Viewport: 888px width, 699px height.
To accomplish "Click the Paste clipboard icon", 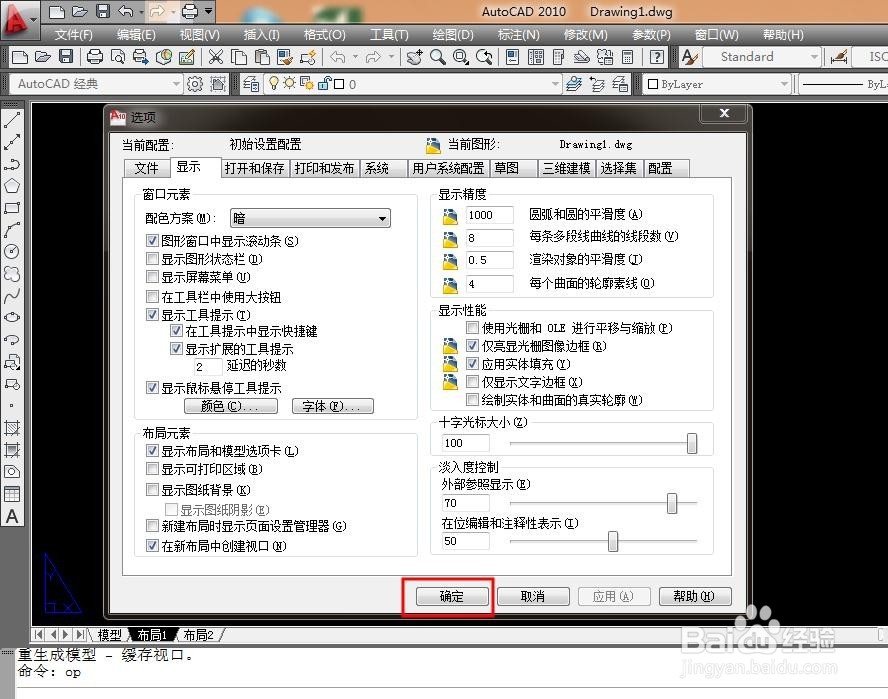I will (262, 57).
